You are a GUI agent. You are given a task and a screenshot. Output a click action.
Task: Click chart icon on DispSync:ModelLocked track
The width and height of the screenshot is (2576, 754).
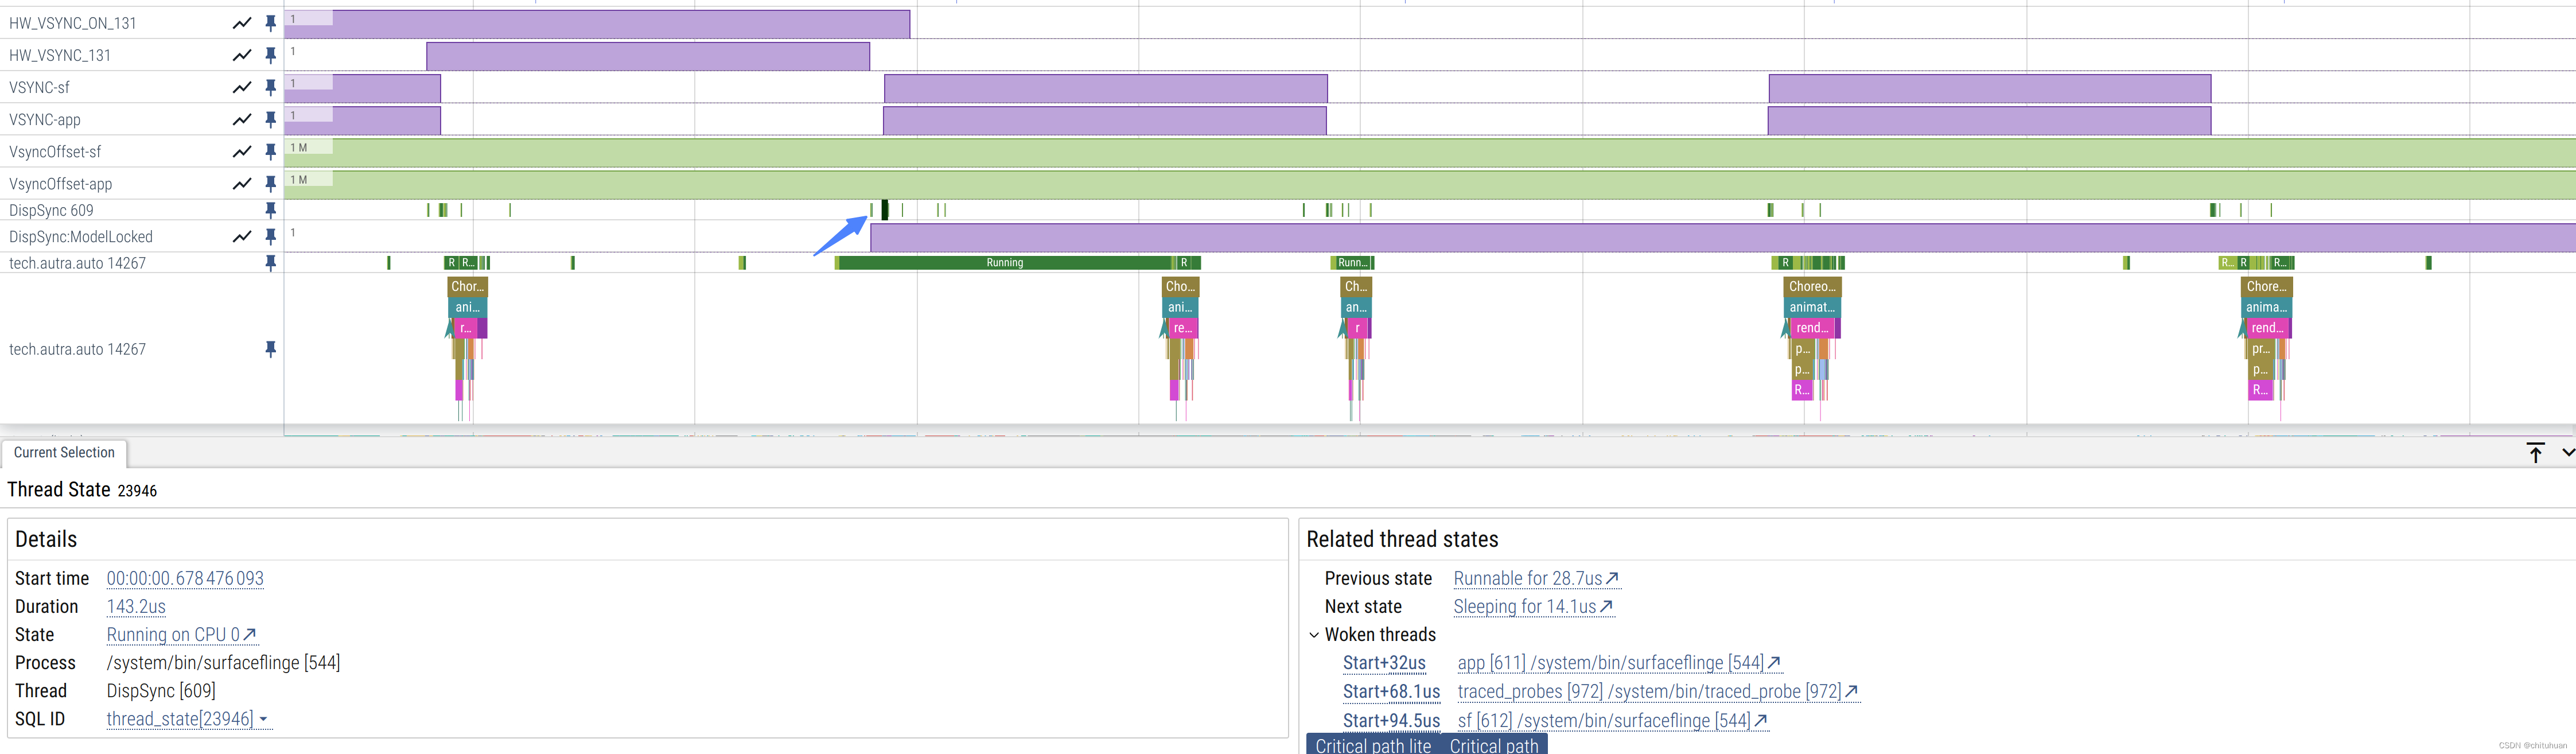(x=242, y=236)
